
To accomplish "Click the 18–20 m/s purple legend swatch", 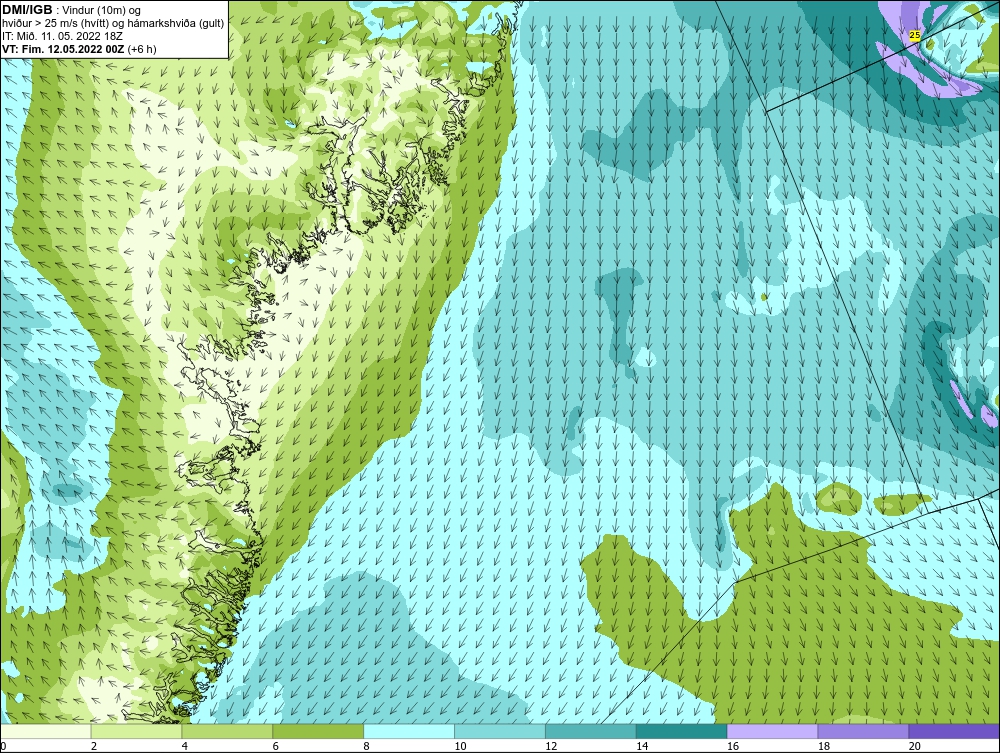I will pos(863,731).
